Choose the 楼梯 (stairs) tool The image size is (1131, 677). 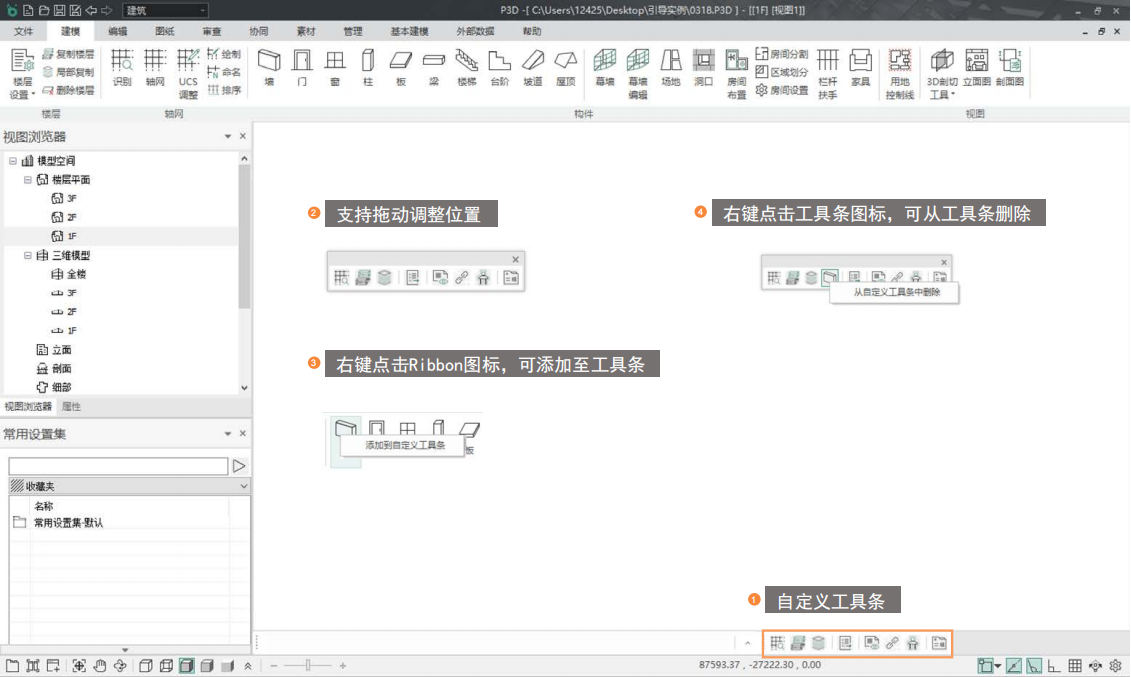tap(467, 65)
